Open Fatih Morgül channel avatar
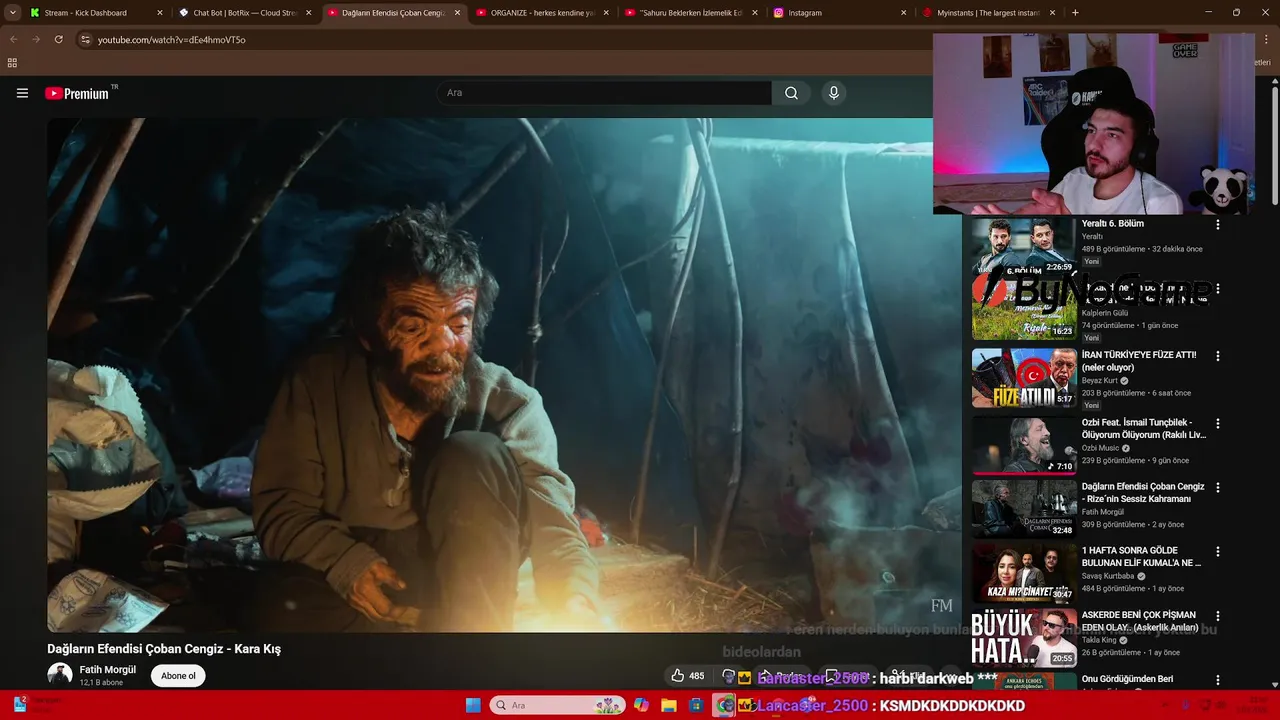Screen dimensions: 1280x720 click(x=60, y=675)
